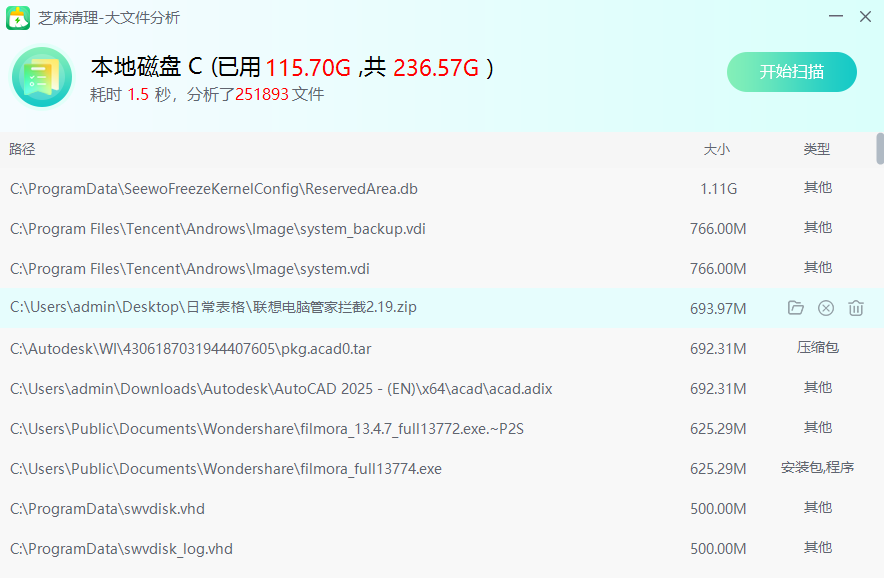Image resolution: width=884 pixels, height=578 pixels.
Task: Select the ReservedArea.db row
Action: pos(214,188)
